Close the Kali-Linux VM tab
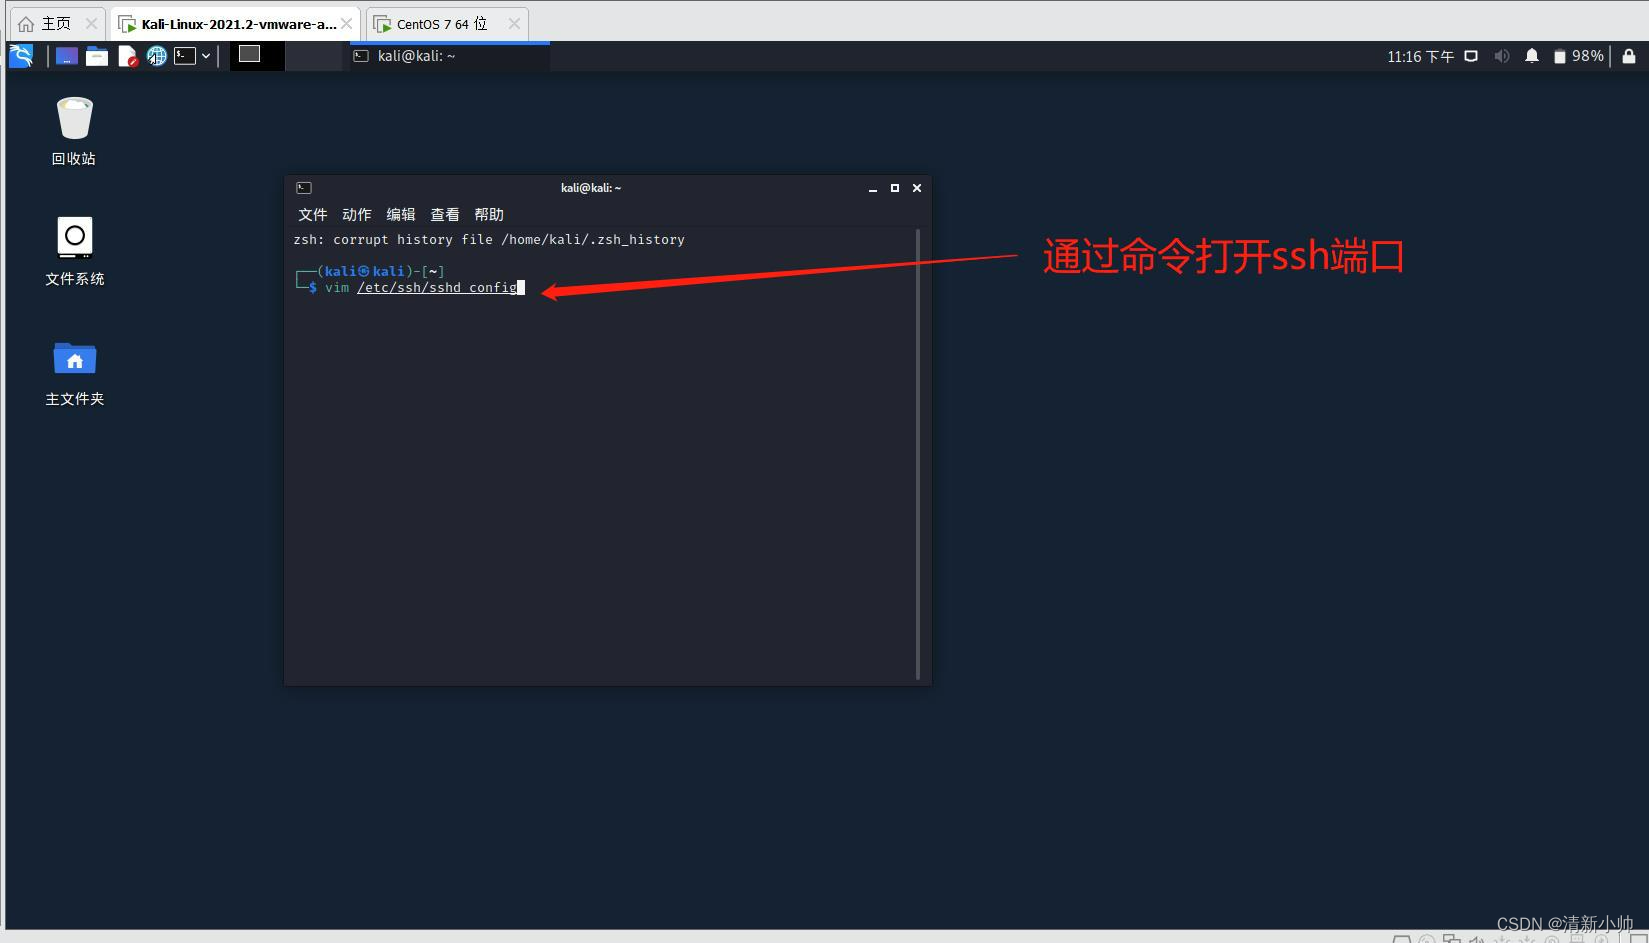 pos(347,24)
